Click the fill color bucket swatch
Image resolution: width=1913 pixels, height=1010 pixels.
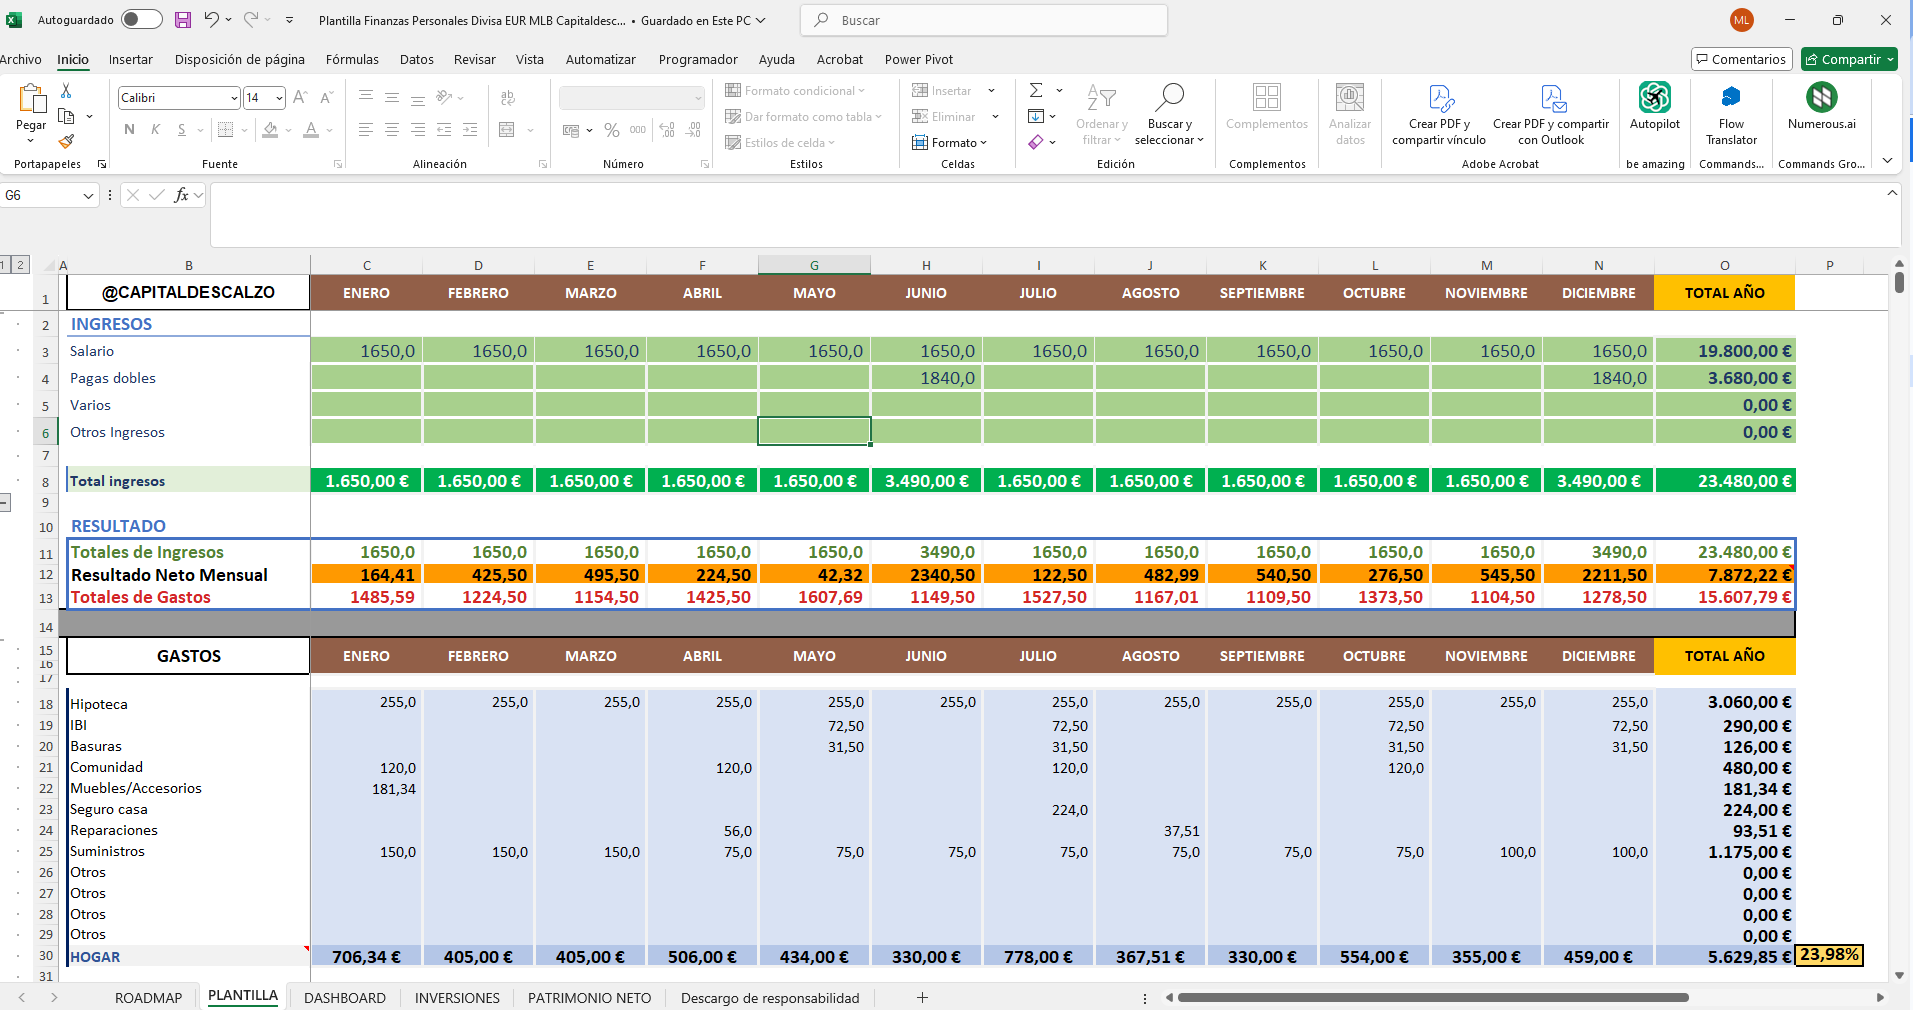(x=270, y=130)
